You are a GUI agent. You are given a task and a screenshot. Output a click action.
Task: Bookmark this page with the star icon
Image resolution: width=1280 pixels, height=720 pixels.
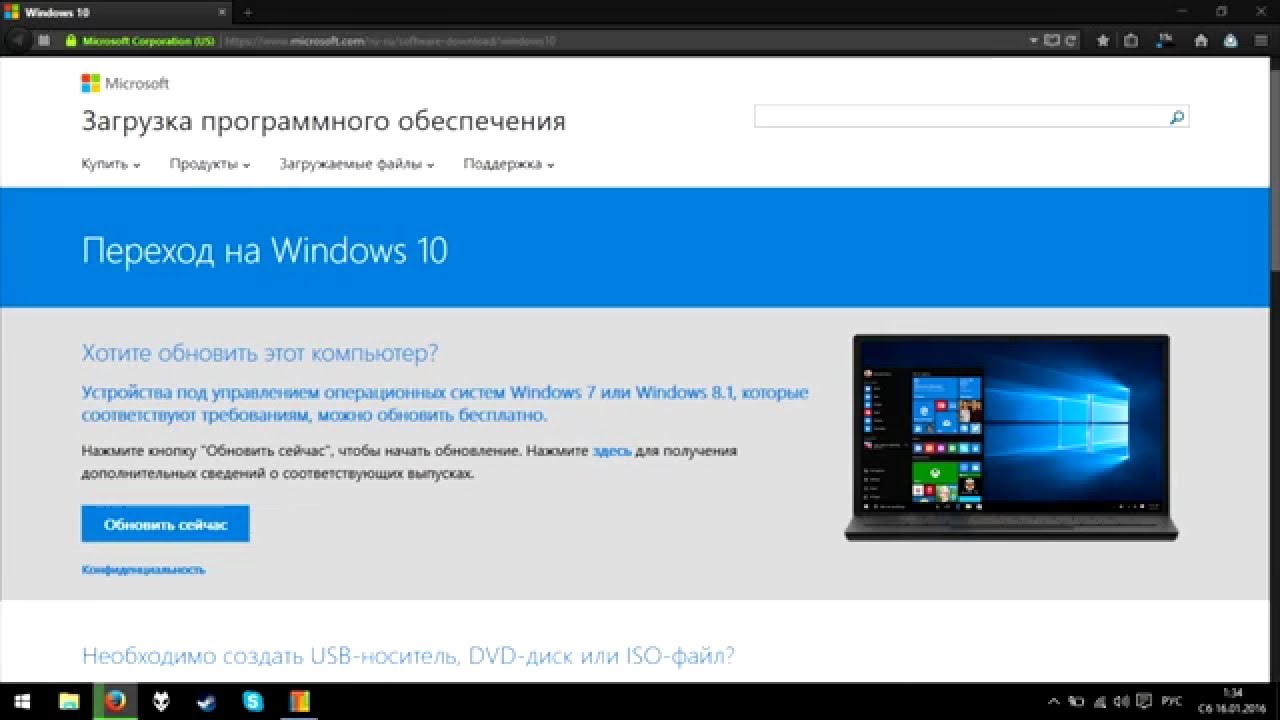click(1103, 41)
